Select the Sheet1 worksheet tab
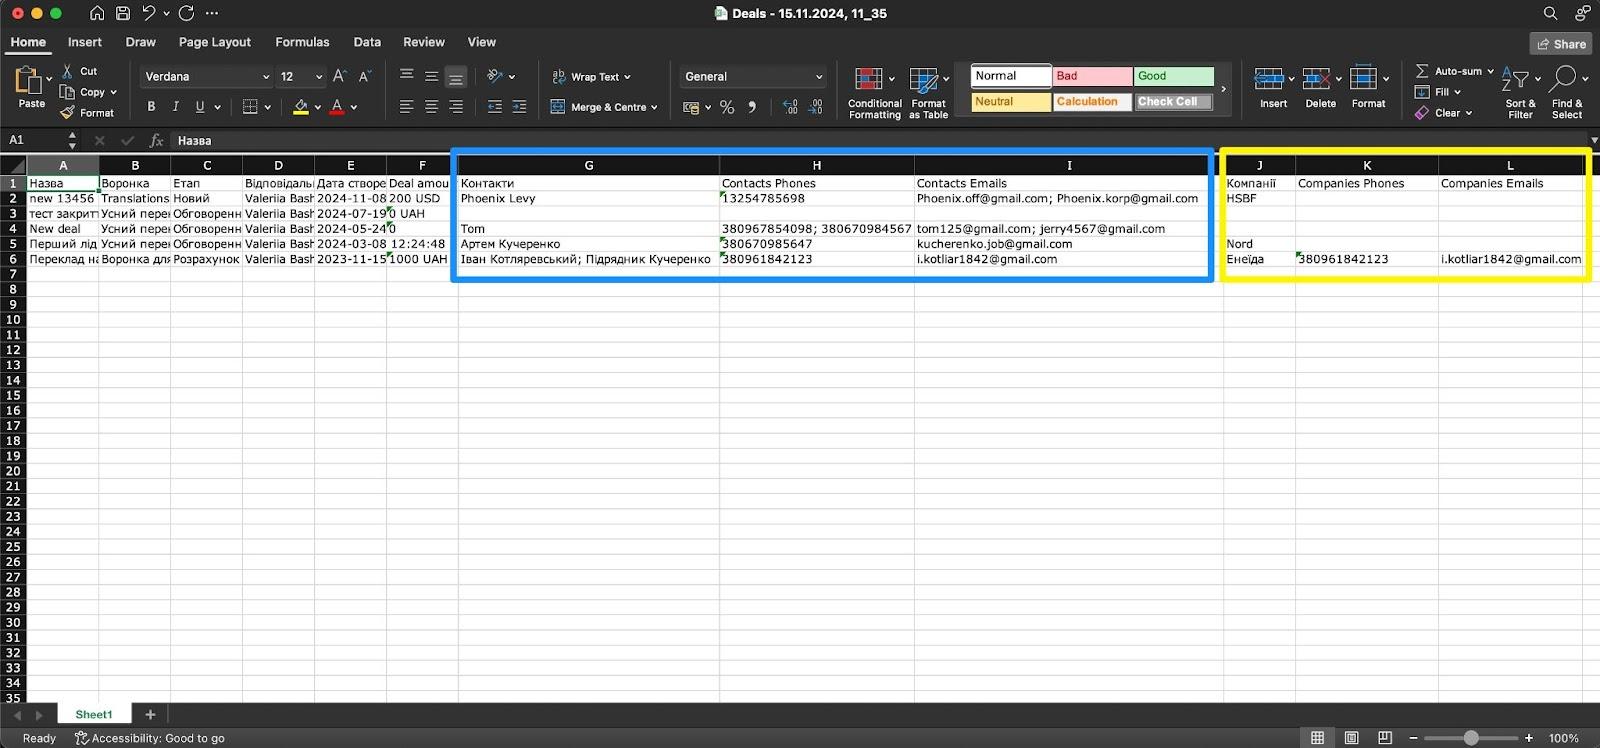Image resolution: width=1600 pixels, height=748 pixels. coord(94,714)
